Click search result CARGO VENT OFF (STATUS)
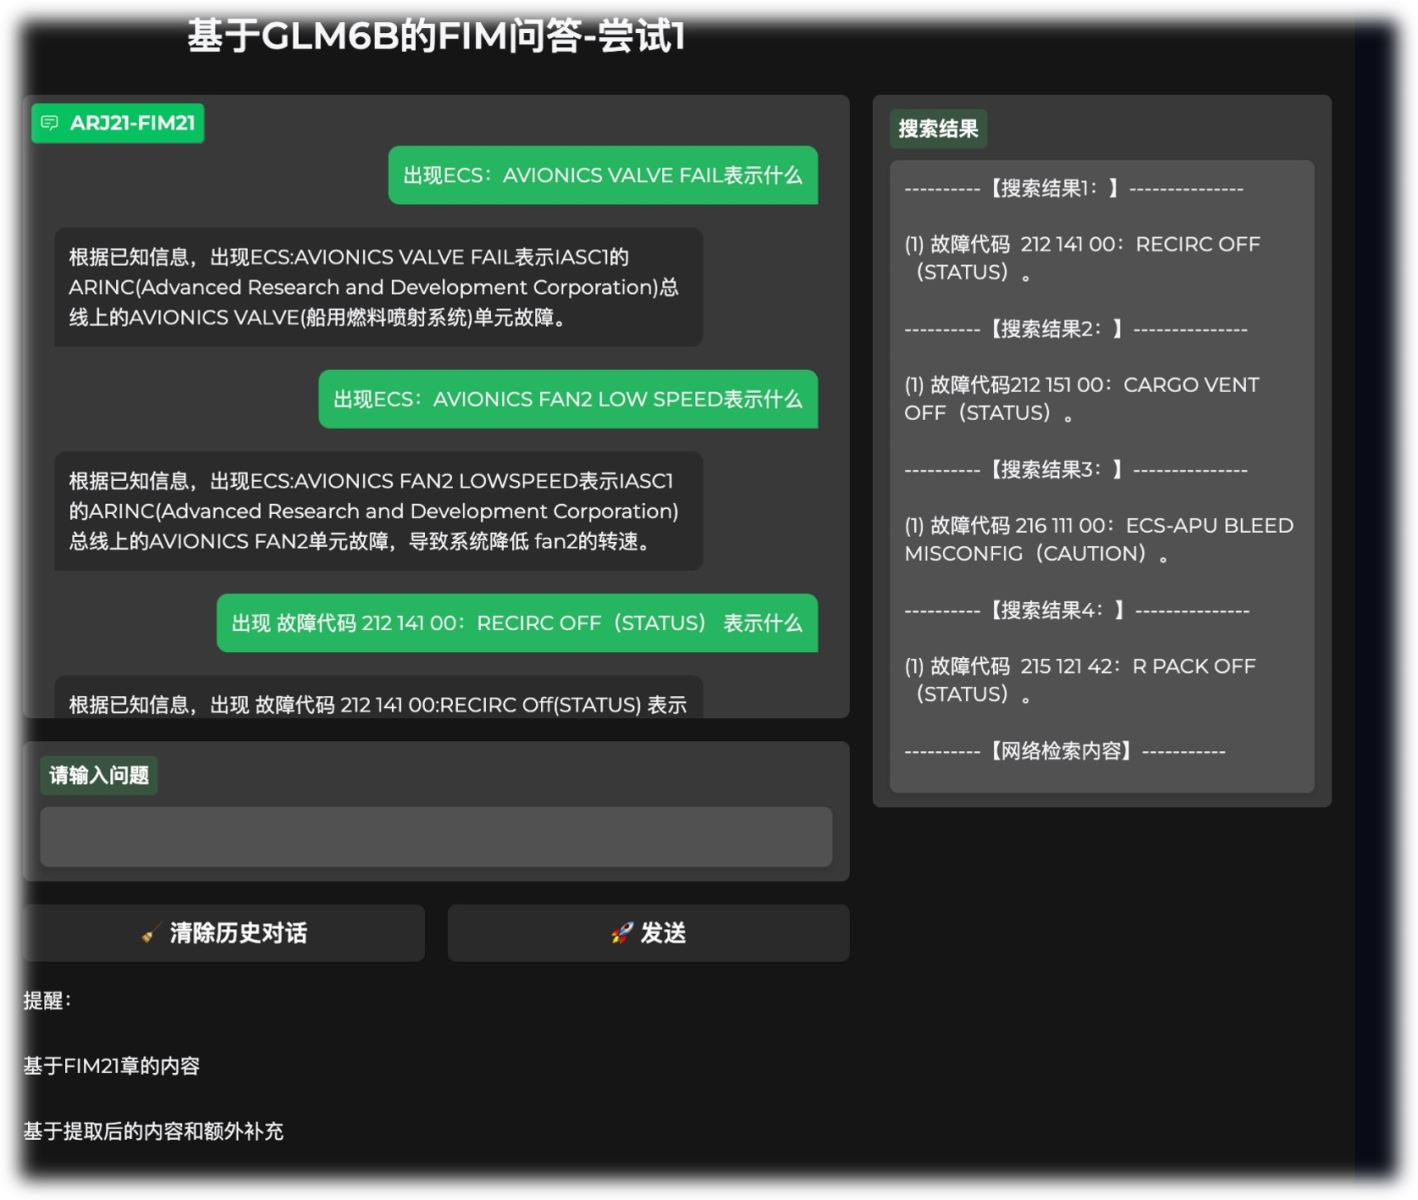The height and width of the screenshot is (1200, 1418). (x=1081, y=399)
